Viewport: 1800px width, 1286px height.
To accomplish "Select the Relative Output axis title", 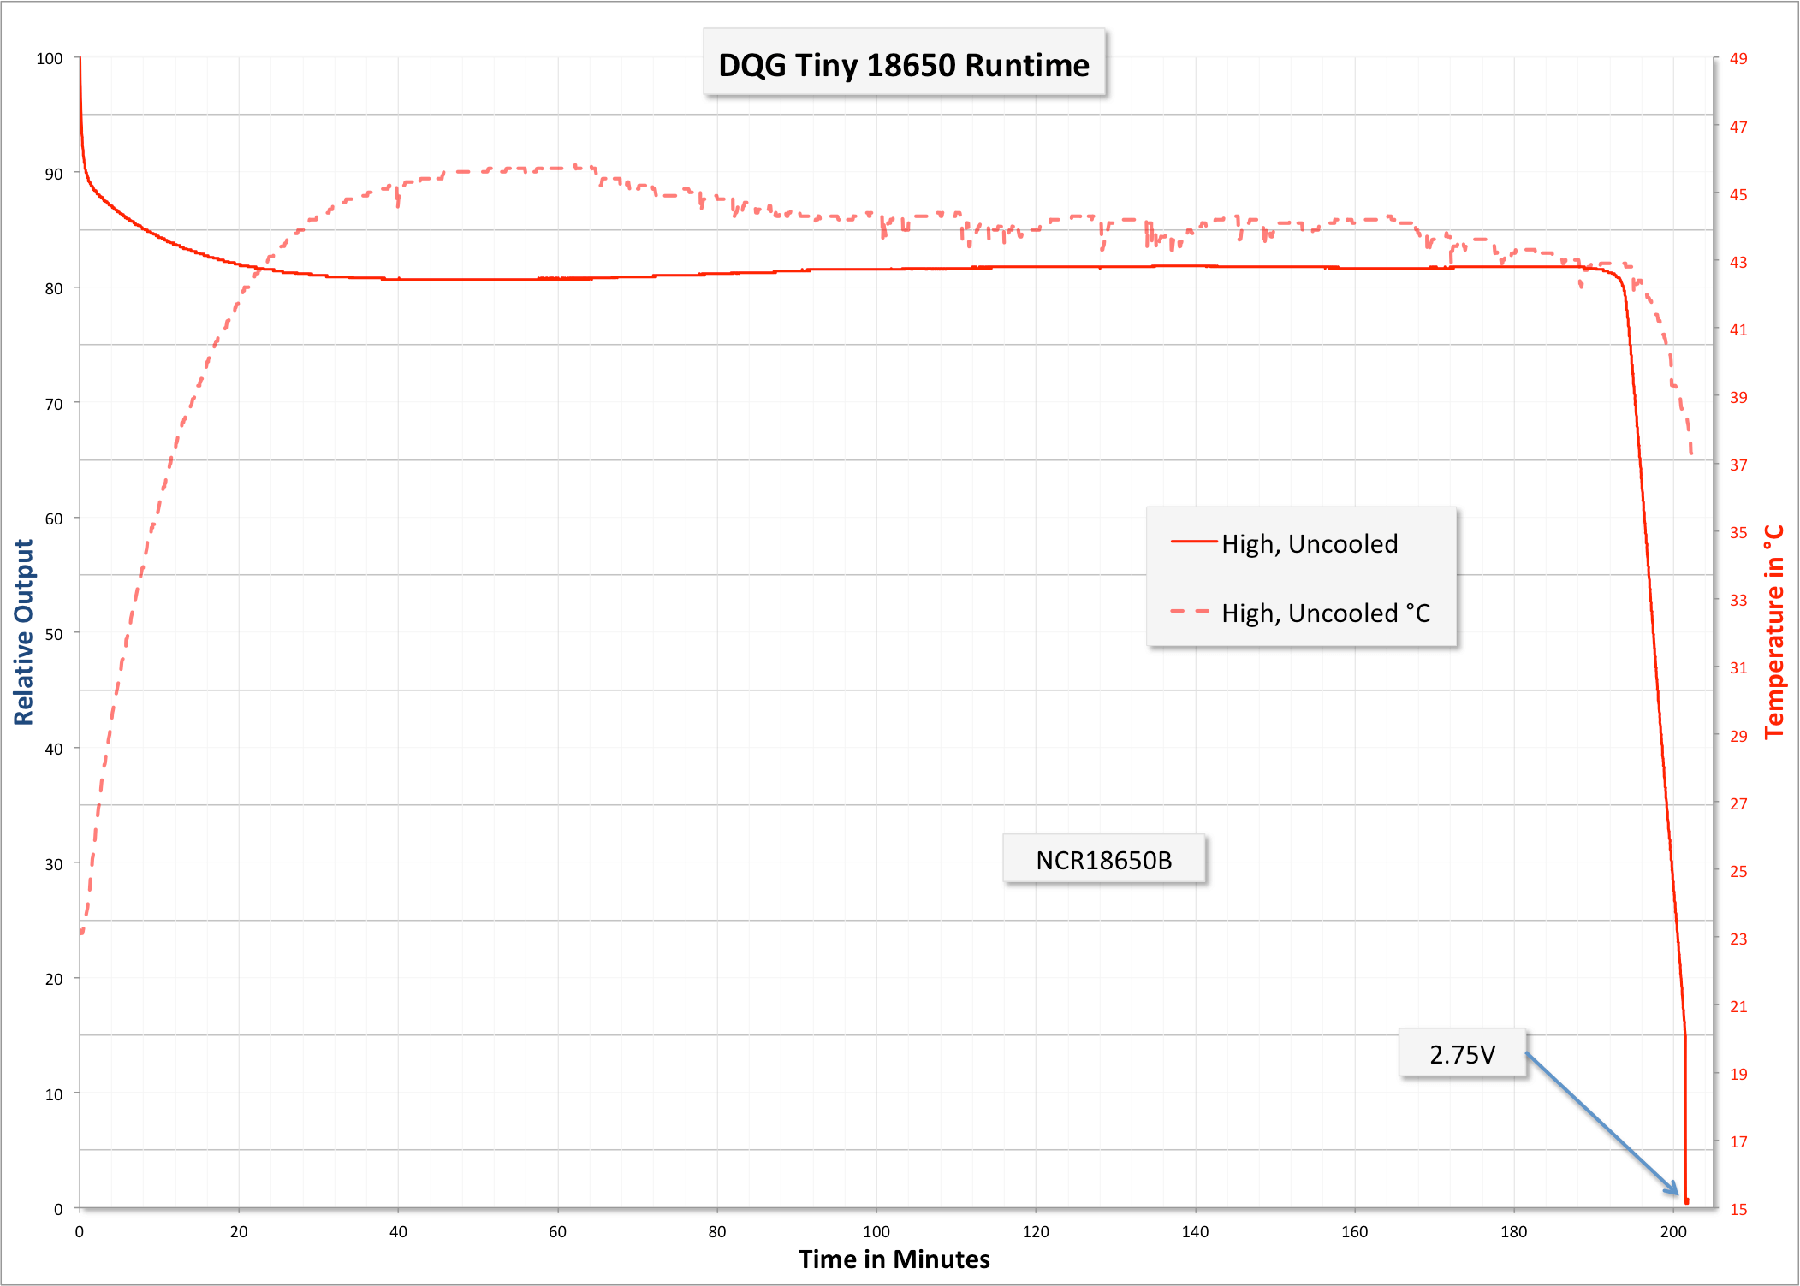I will 24,632.
